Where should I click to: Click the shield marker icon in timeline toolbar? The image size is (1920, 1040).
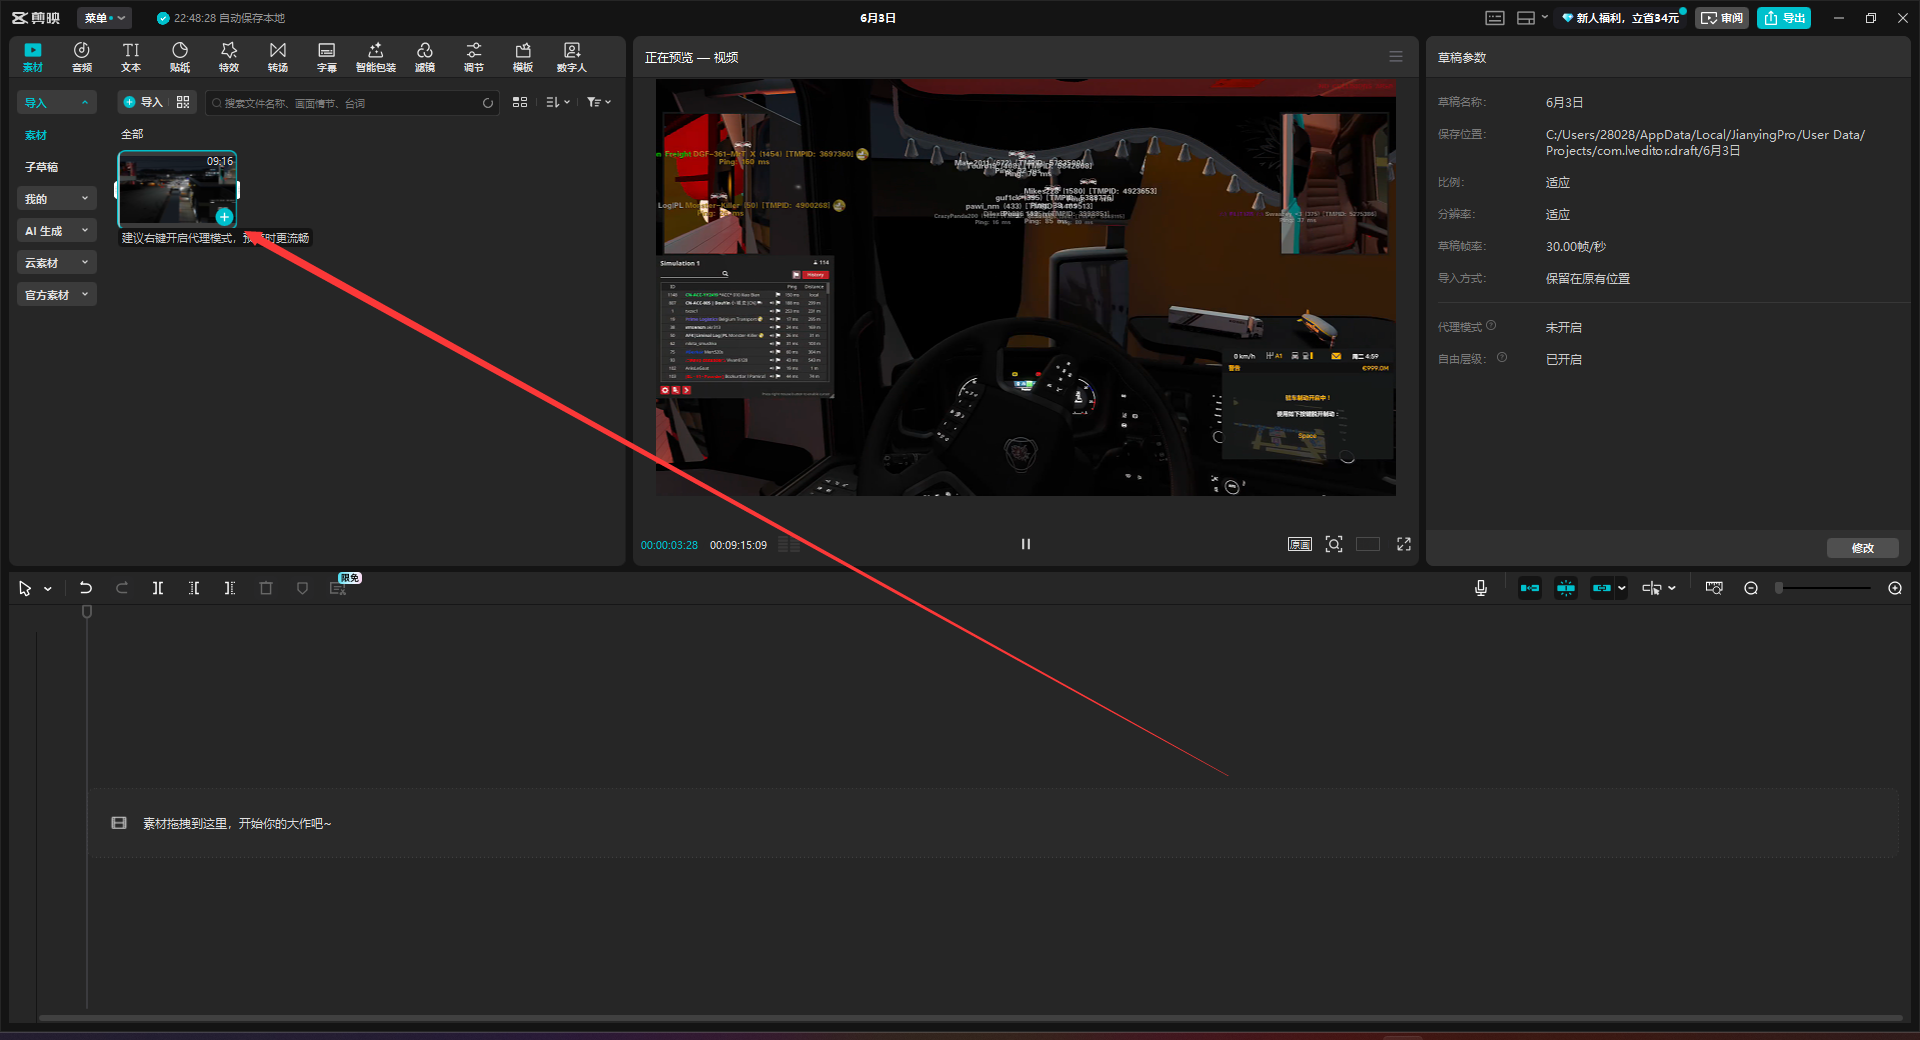point(302,588)
